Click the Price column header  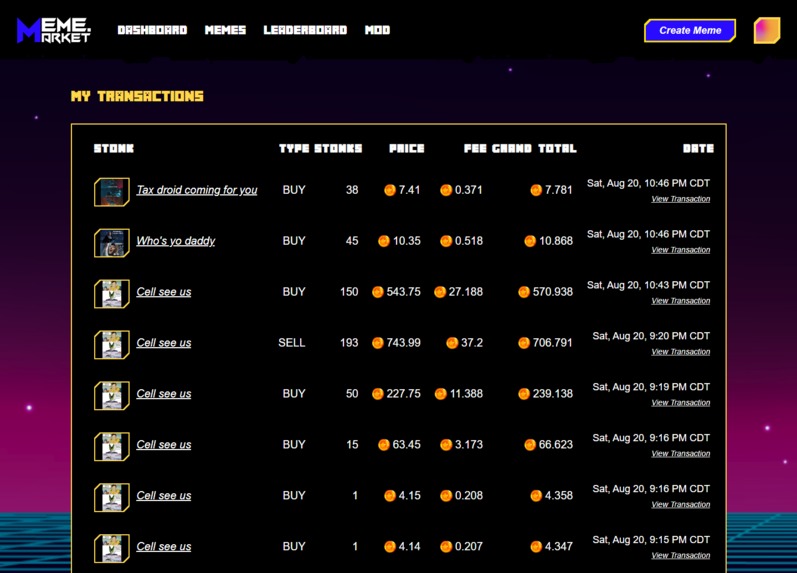coord(407,148)
